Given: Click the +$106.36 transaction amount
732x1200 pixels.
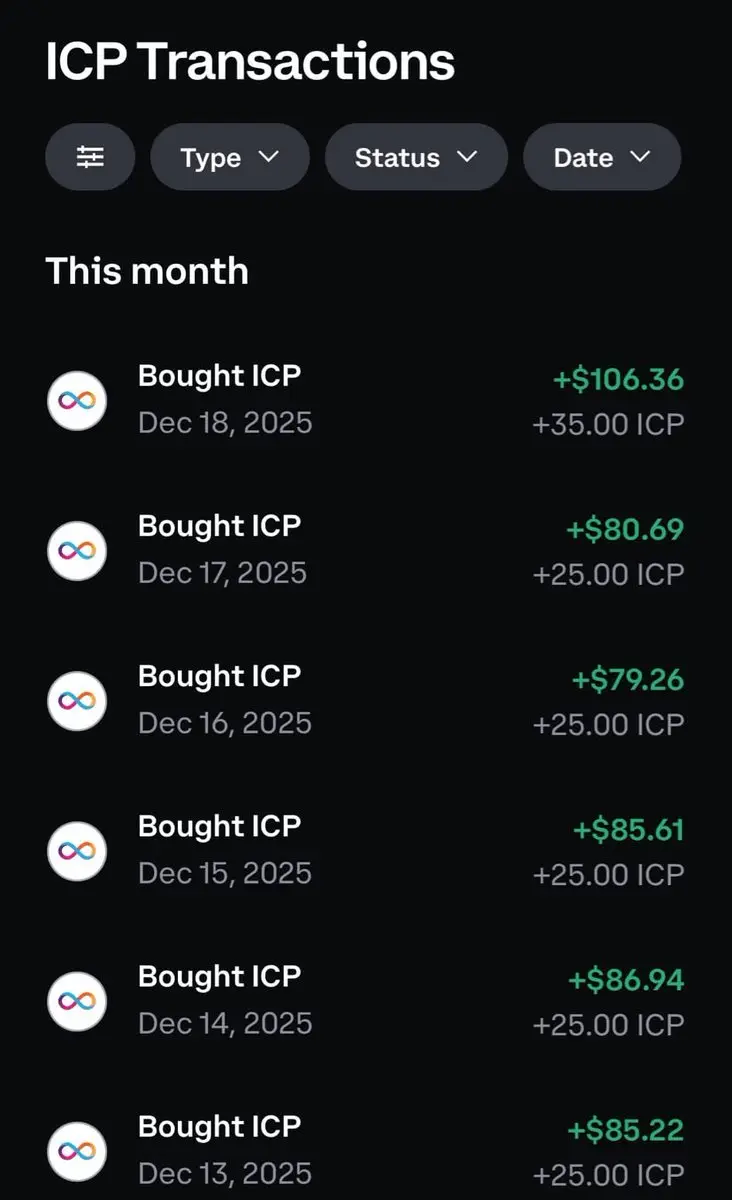Looking at the screenshot, I should point(619,380).
